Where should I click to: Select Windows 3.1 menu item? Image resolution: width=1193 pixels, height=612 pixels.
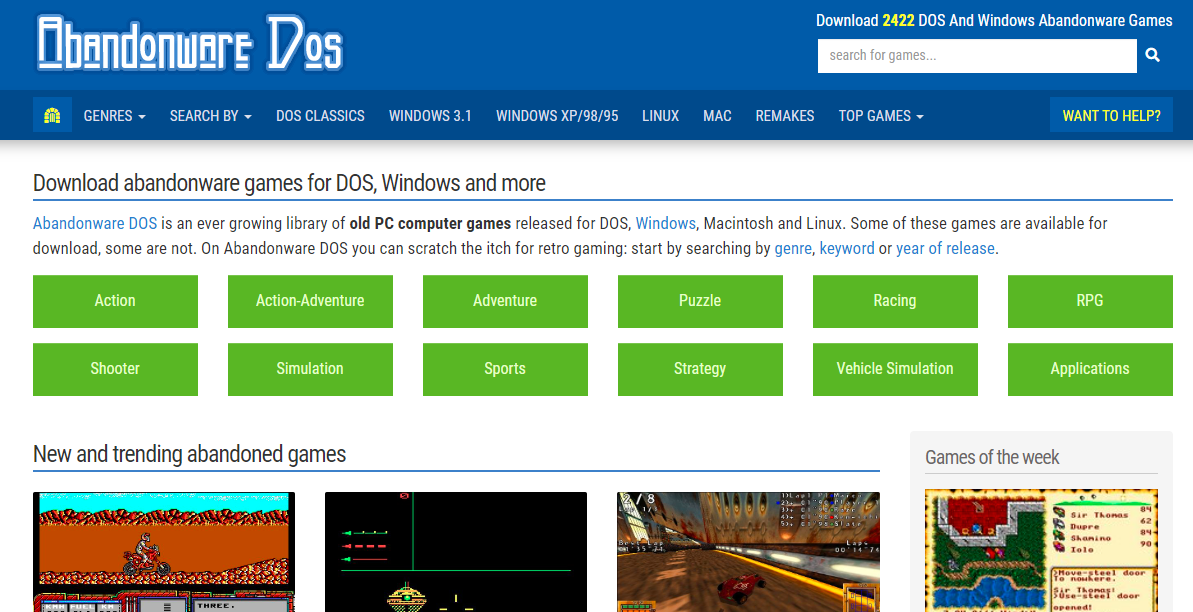click(x=430, y=116)
